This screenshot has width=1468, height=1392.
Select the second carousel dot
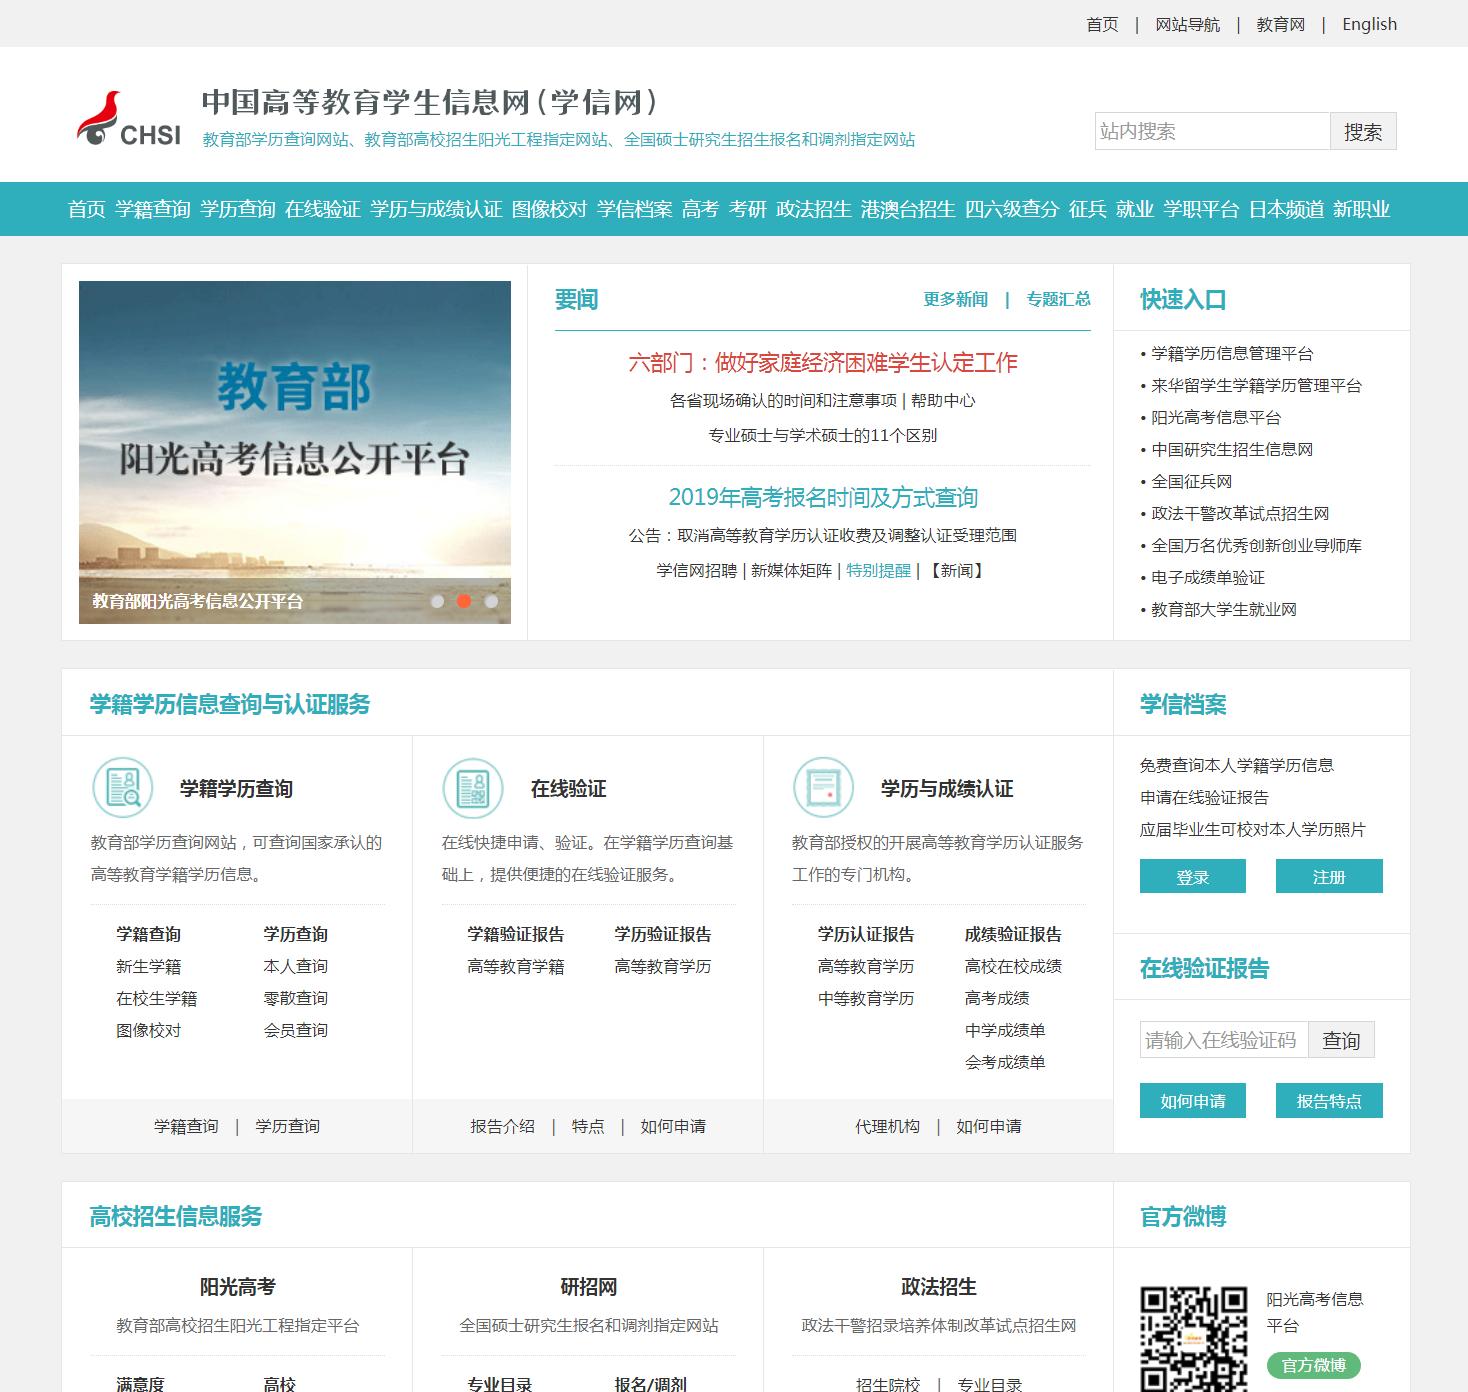click(x=463, y=603)
